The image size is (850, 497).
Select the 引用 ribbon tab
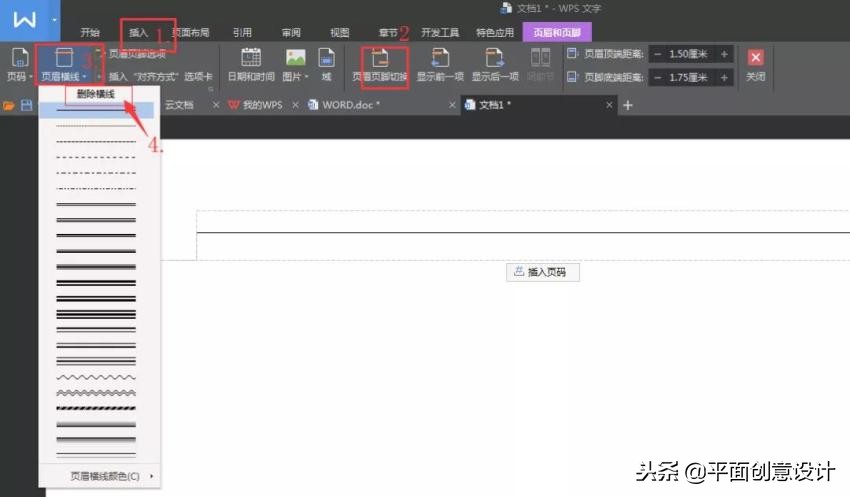242,33
